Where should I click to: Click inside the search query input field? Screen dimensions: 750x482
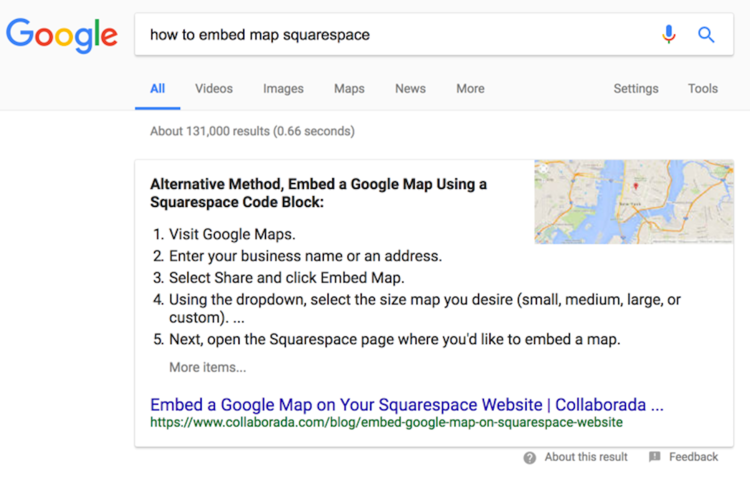[397, 34]
